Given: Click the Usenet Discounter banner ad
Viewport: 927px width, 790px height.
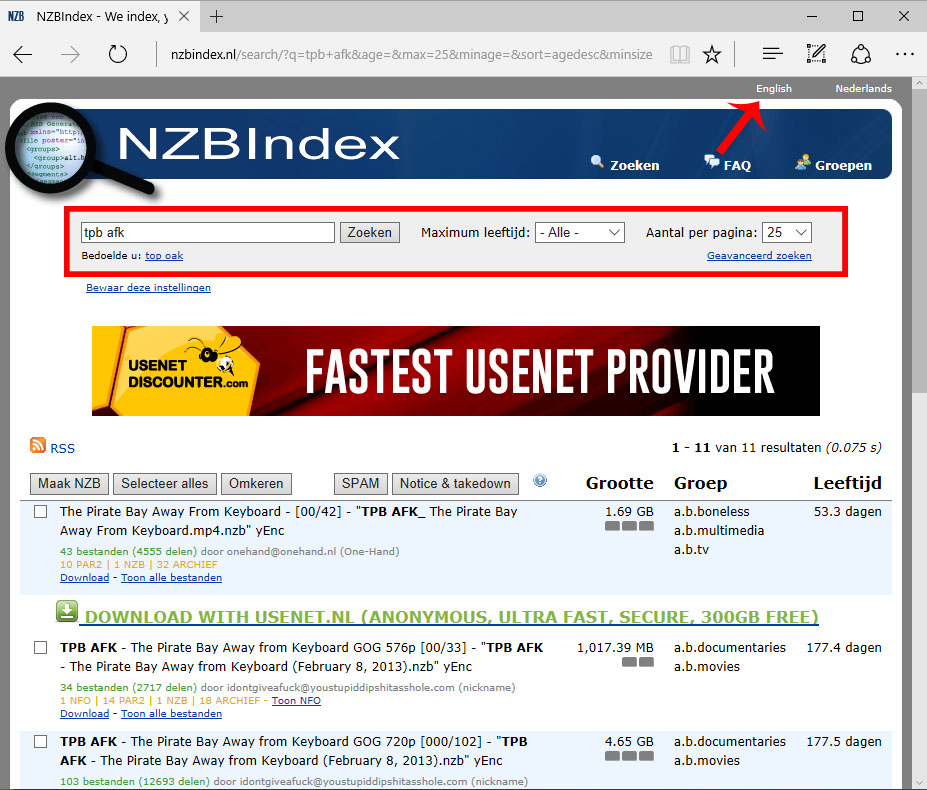Looking at the screenshot, I should point(456,371).
